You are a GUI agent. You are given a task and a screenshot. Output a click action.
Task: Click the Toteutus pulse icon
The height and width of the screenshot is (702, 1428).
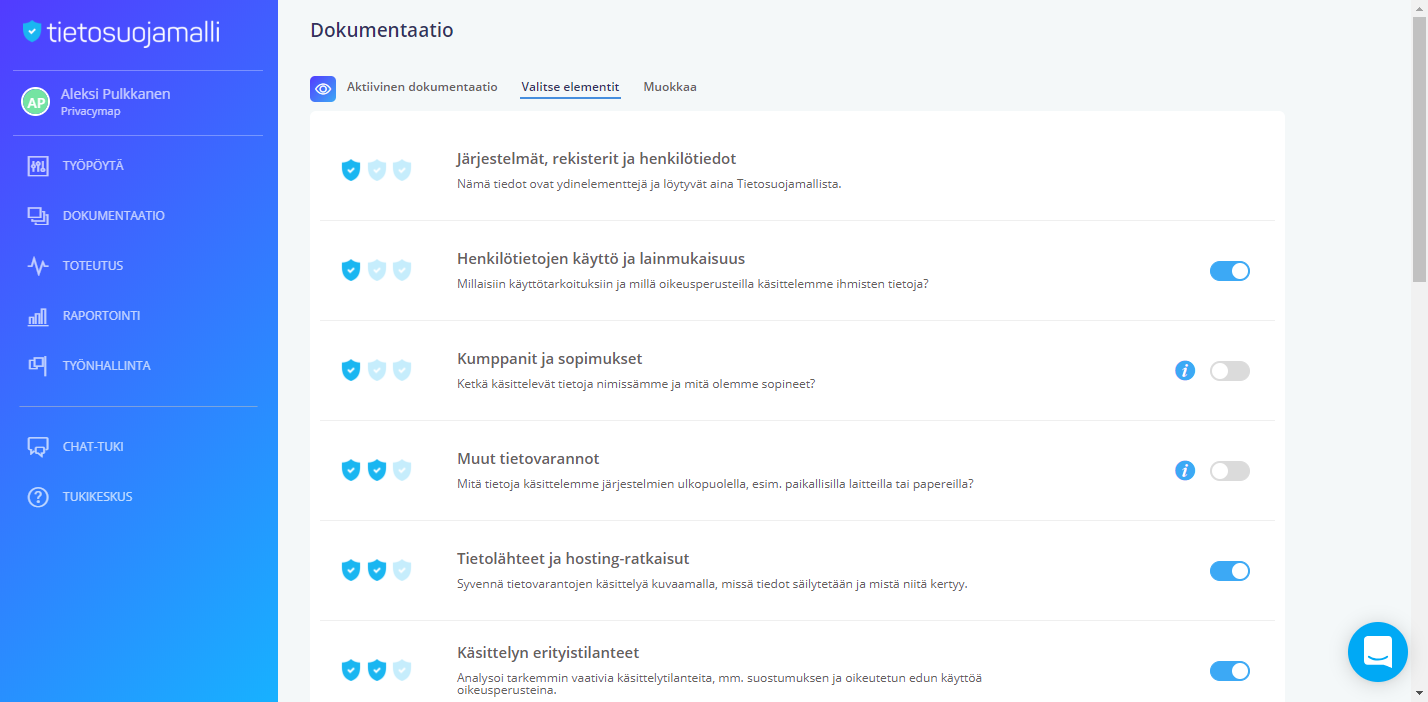38,266
